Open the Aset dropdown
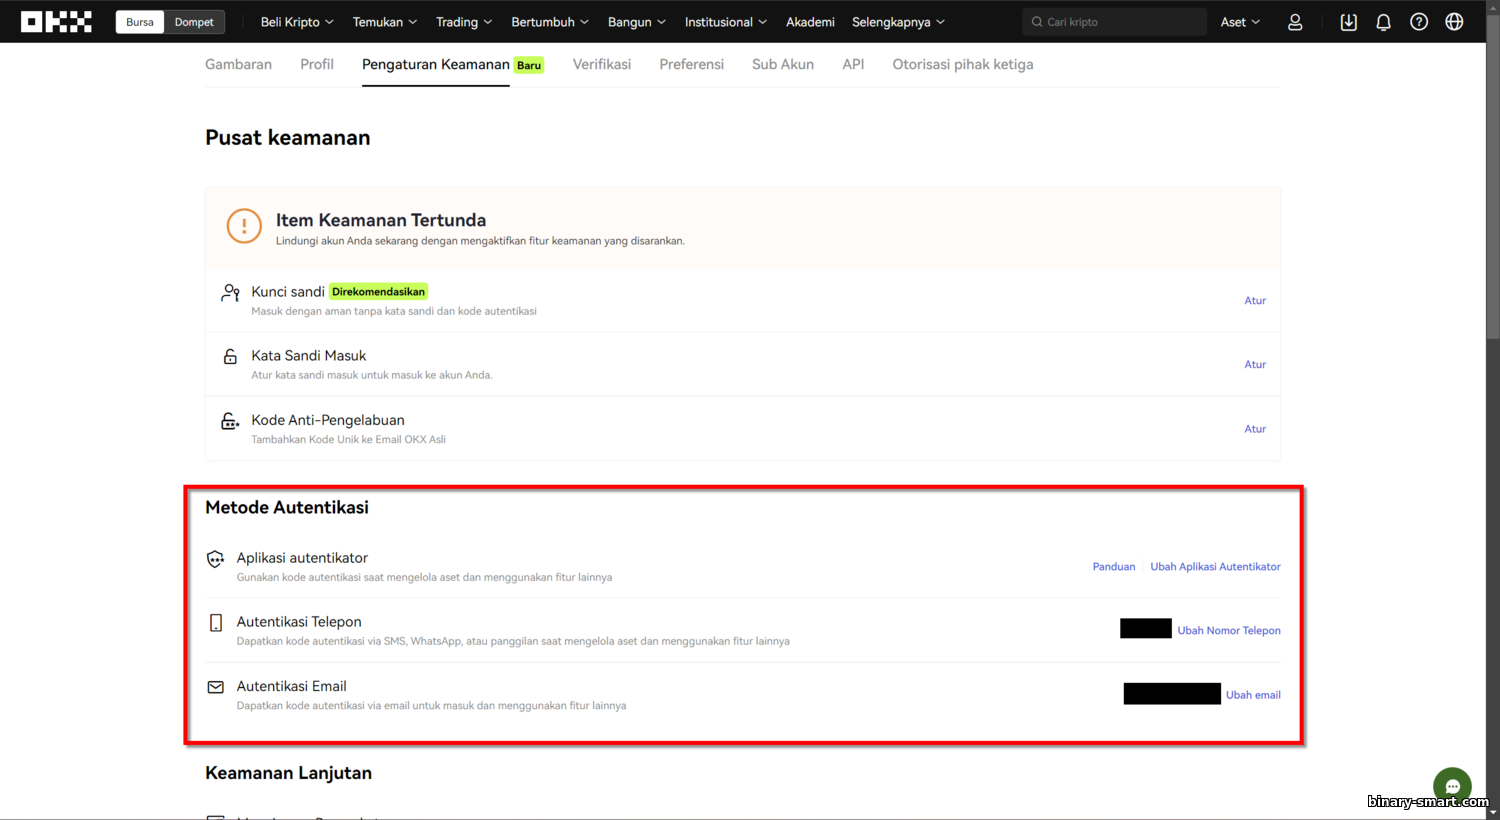The height and width of the screenshot is (820, 1500). (x=1240, y=22)
